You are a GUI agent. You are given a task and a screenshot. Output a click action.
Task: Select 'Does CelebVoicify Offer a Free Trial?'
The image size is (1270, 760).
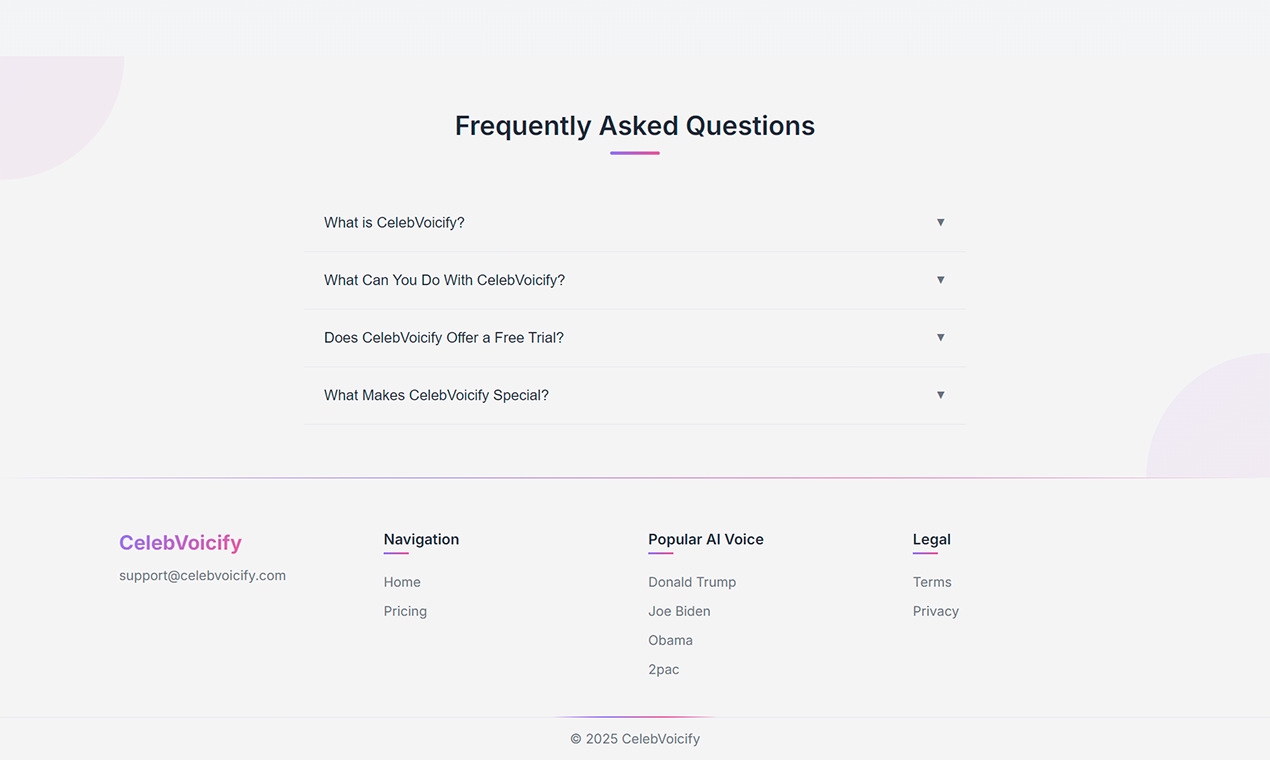pyautogui.click(x=444, y=338)
